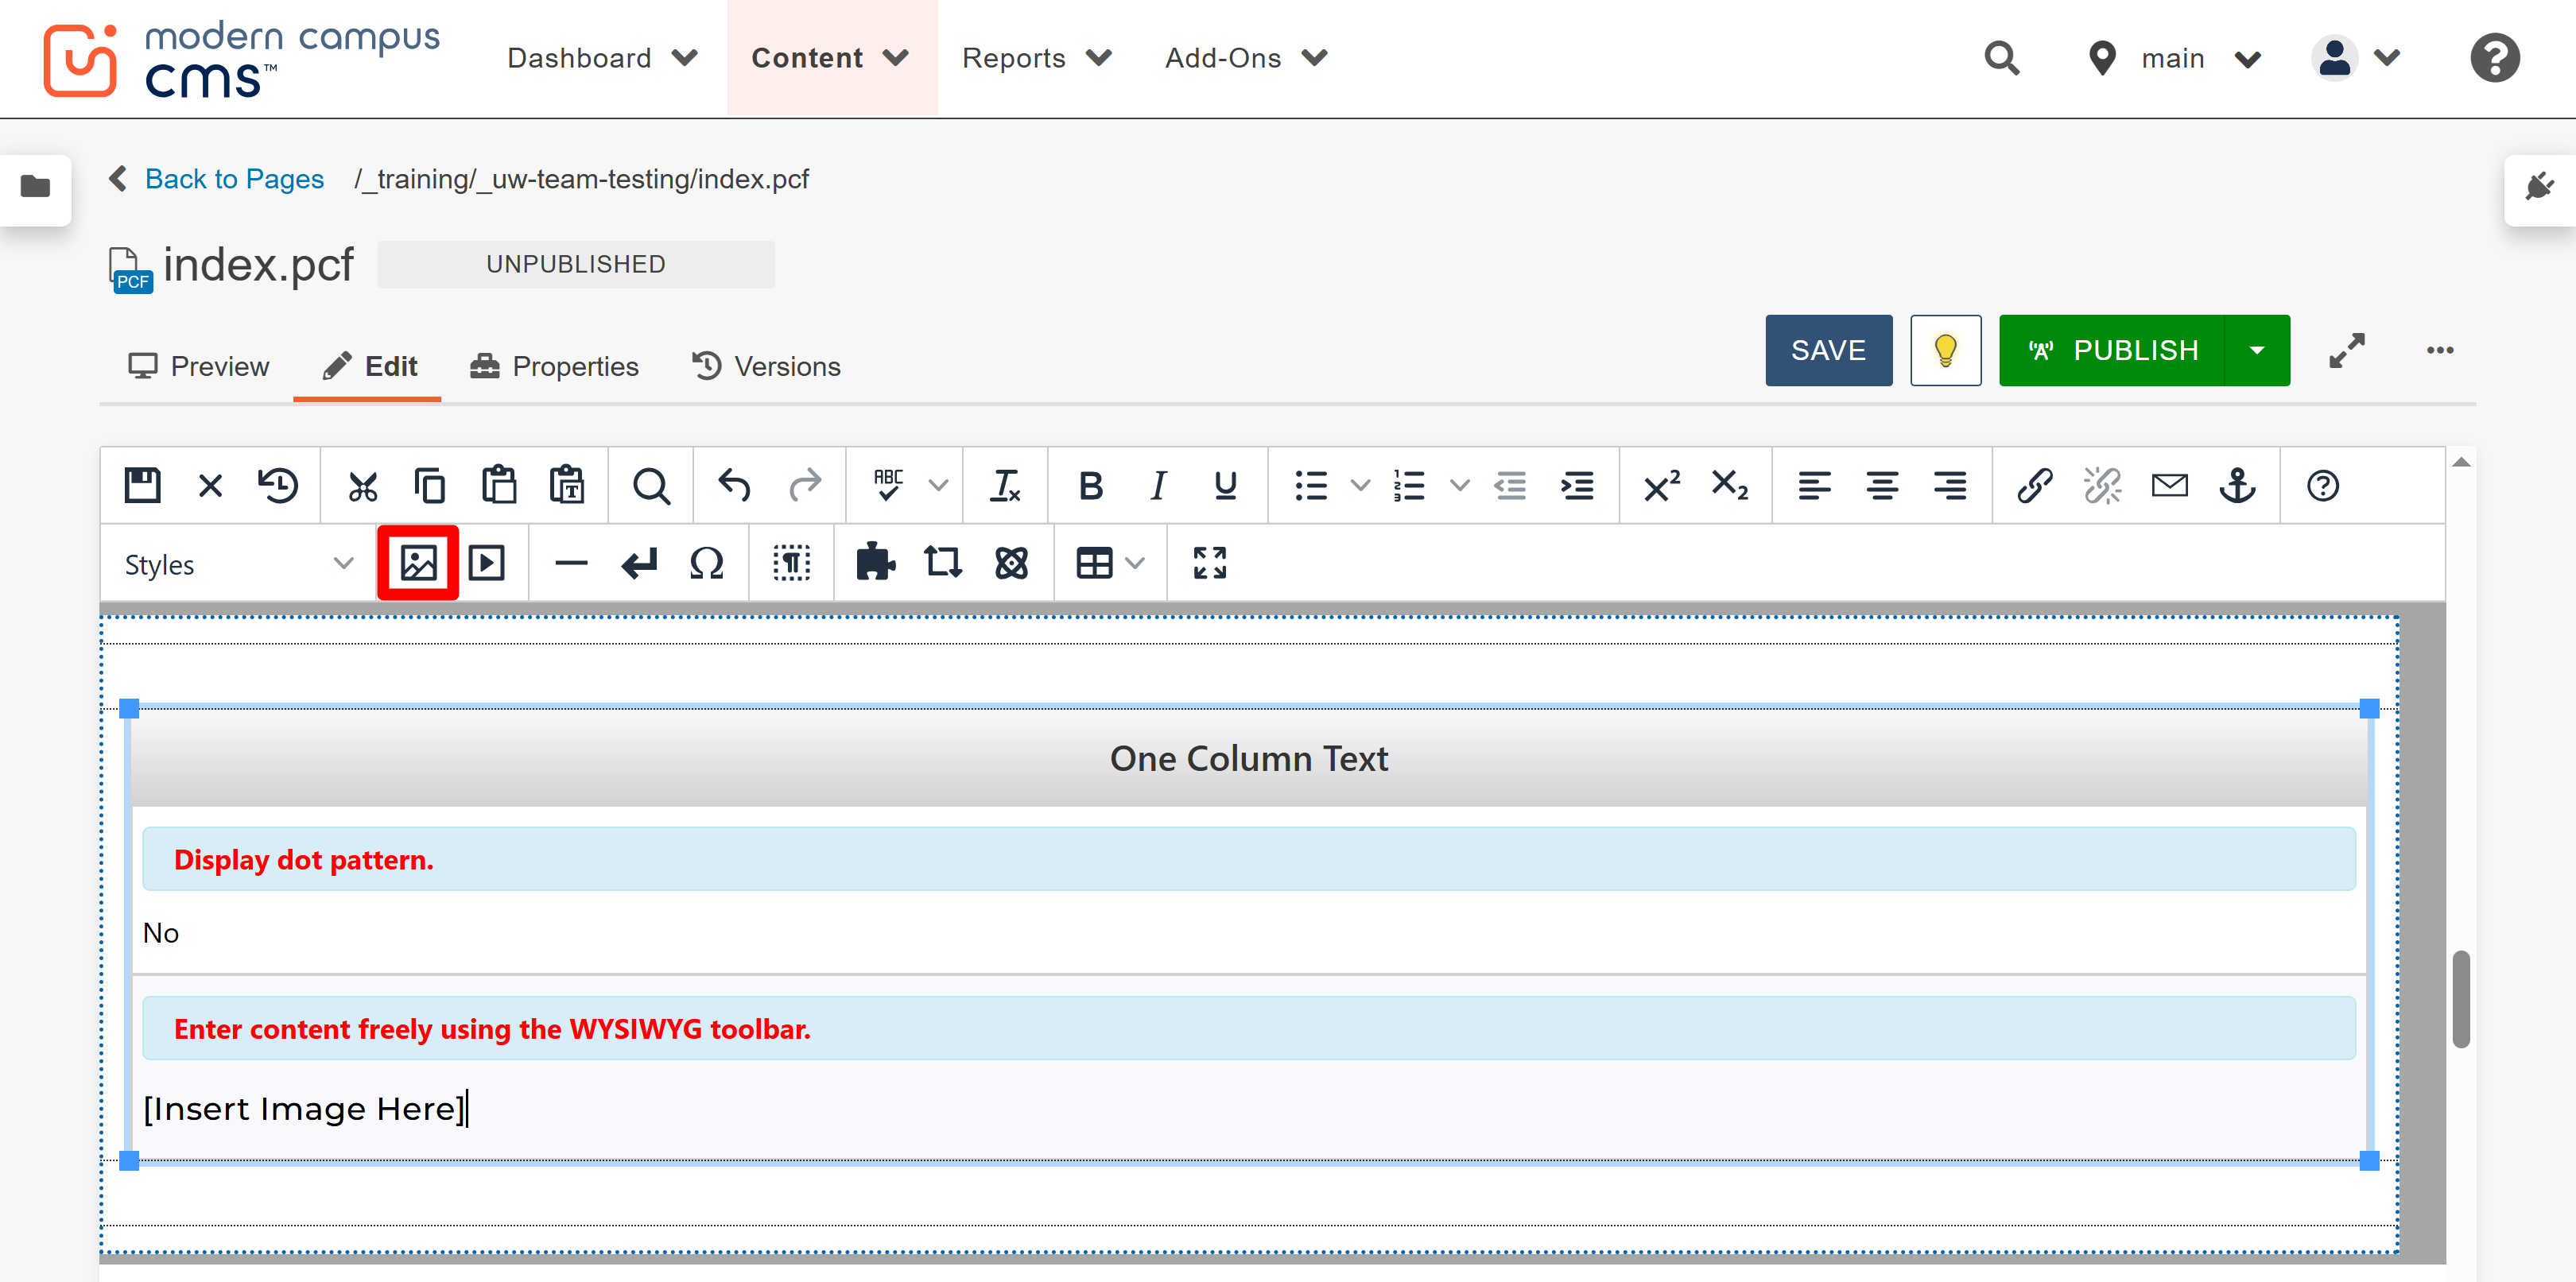Expand the Publish button dropdown arrow
Viewport: 2576px width, 1282px height.
point(2257,350)
